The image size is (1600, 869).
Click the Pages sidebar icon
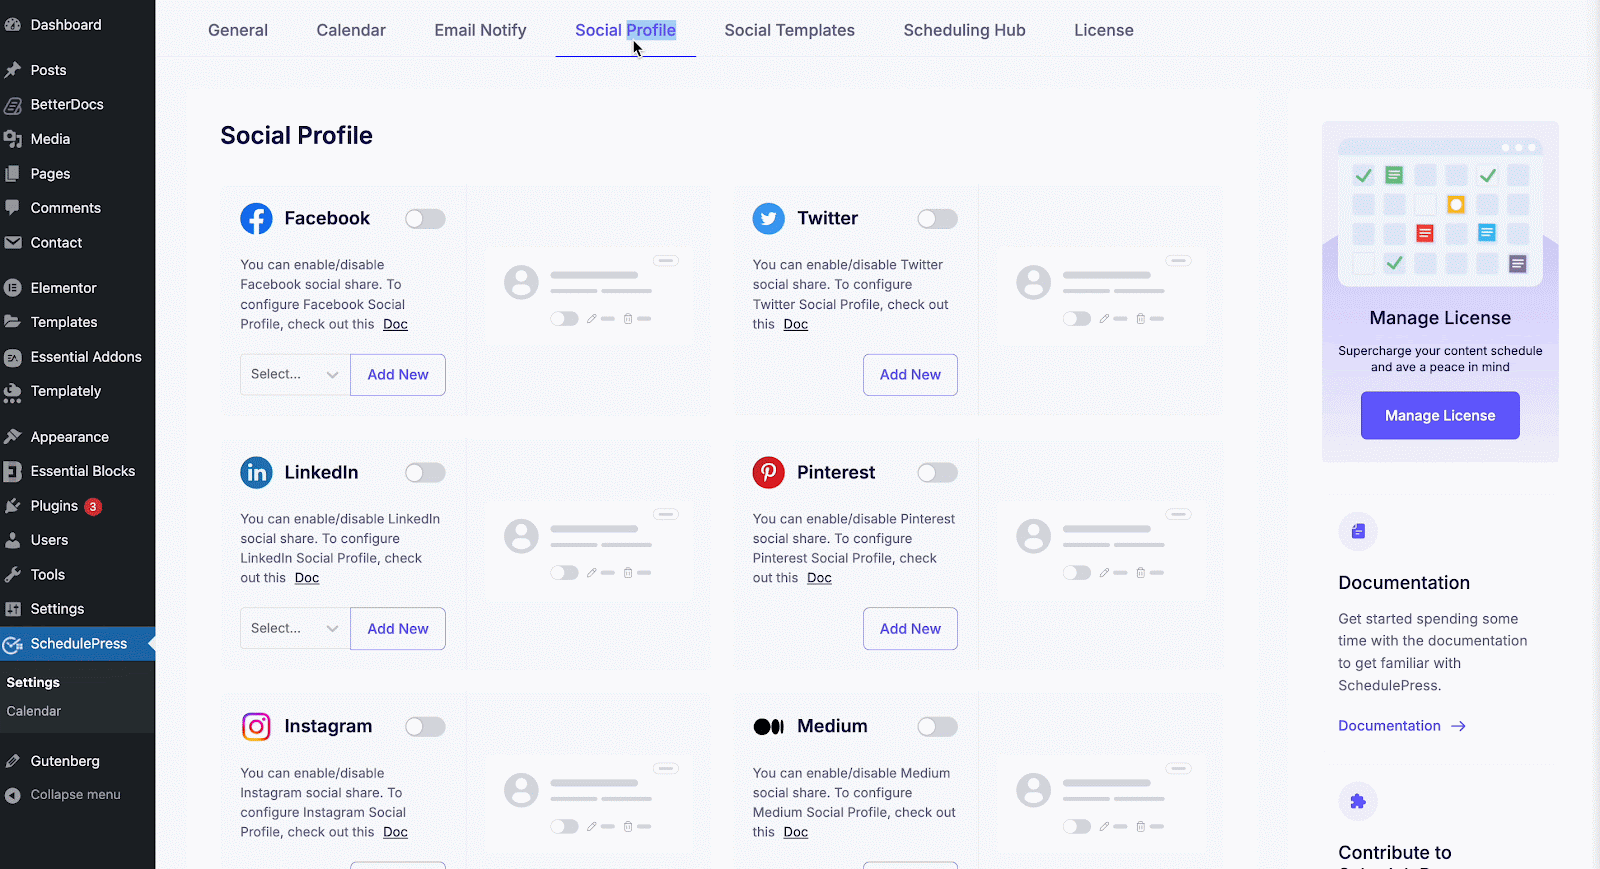[13, 174]
